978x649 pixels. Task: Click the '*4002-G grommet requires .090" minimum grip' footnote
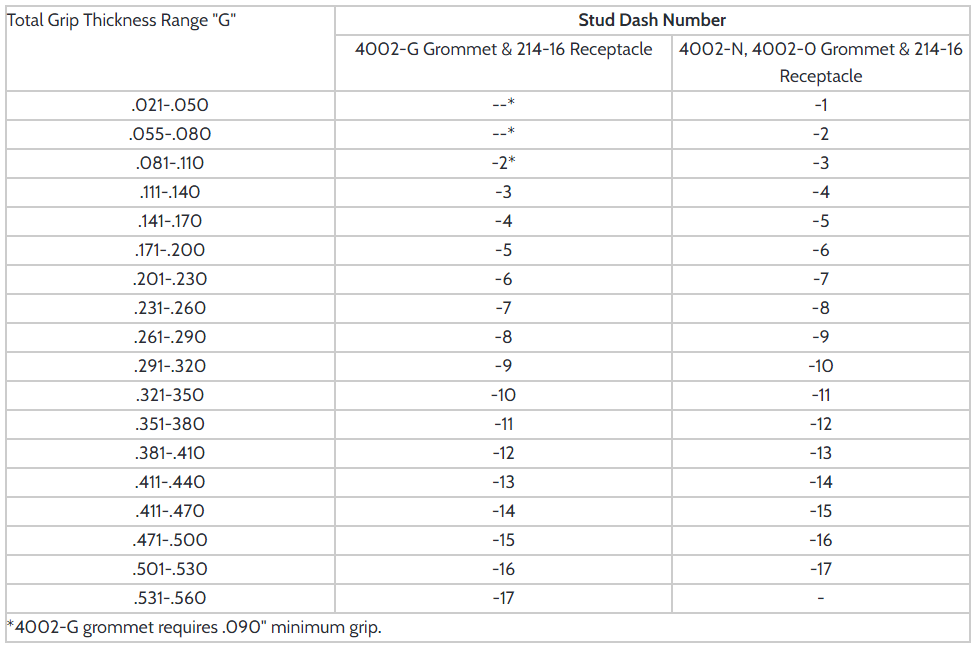coord(194,627)
